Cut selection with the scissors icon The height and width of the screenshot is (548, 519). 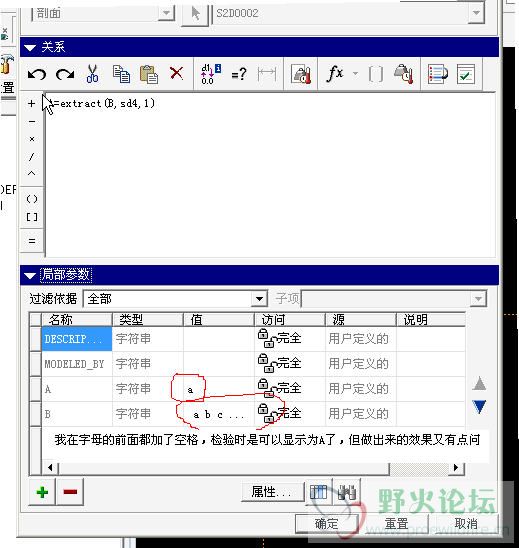tap(92, 74)
